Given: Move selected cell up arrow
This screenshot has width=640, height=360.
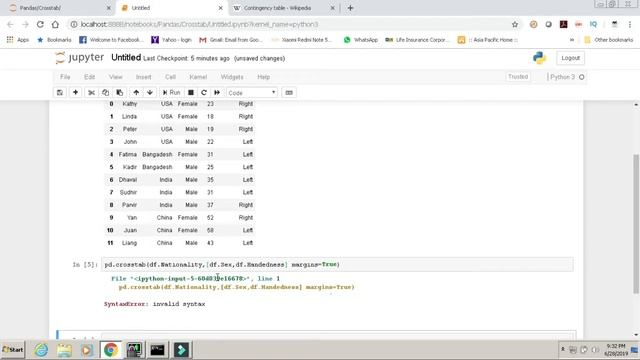Looking at the screenshot, I should coord(136,93).
